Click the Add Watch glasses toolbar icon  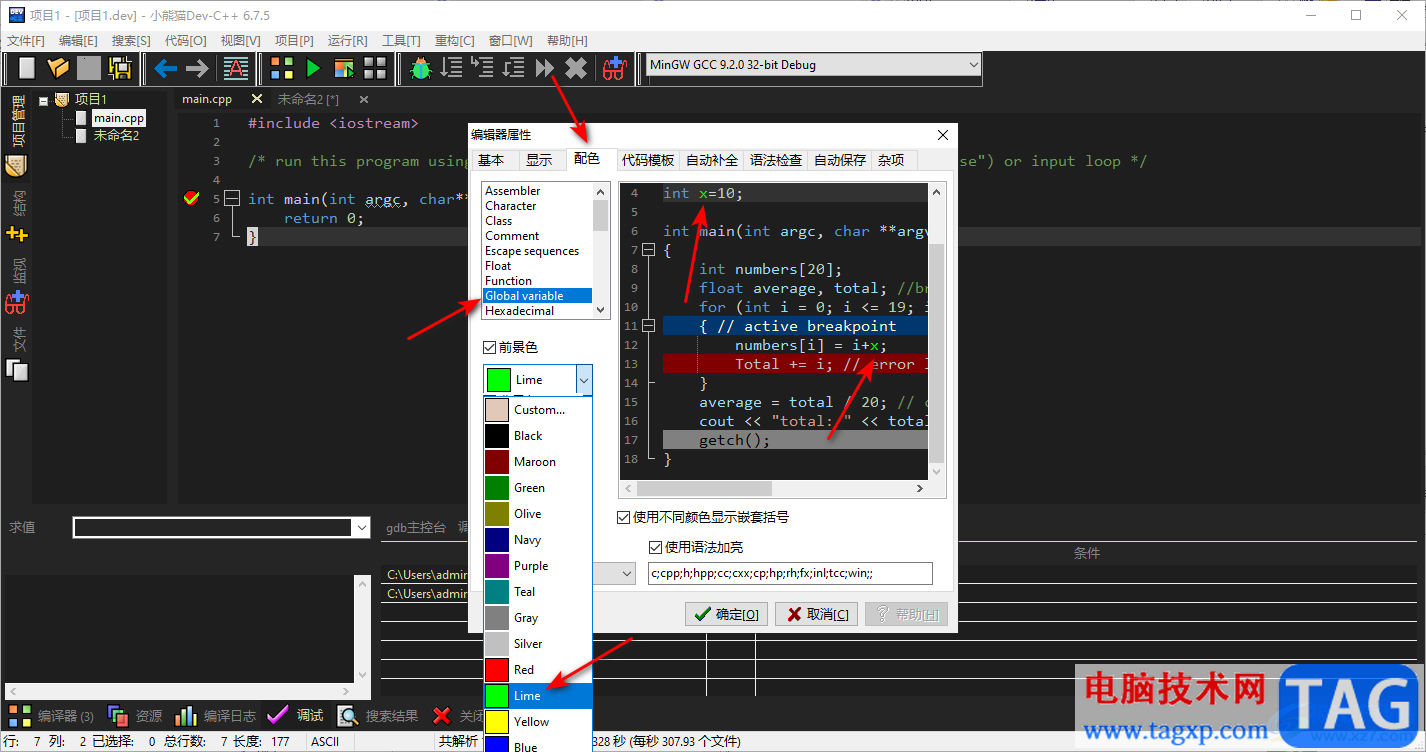click(x=614, y=68)
